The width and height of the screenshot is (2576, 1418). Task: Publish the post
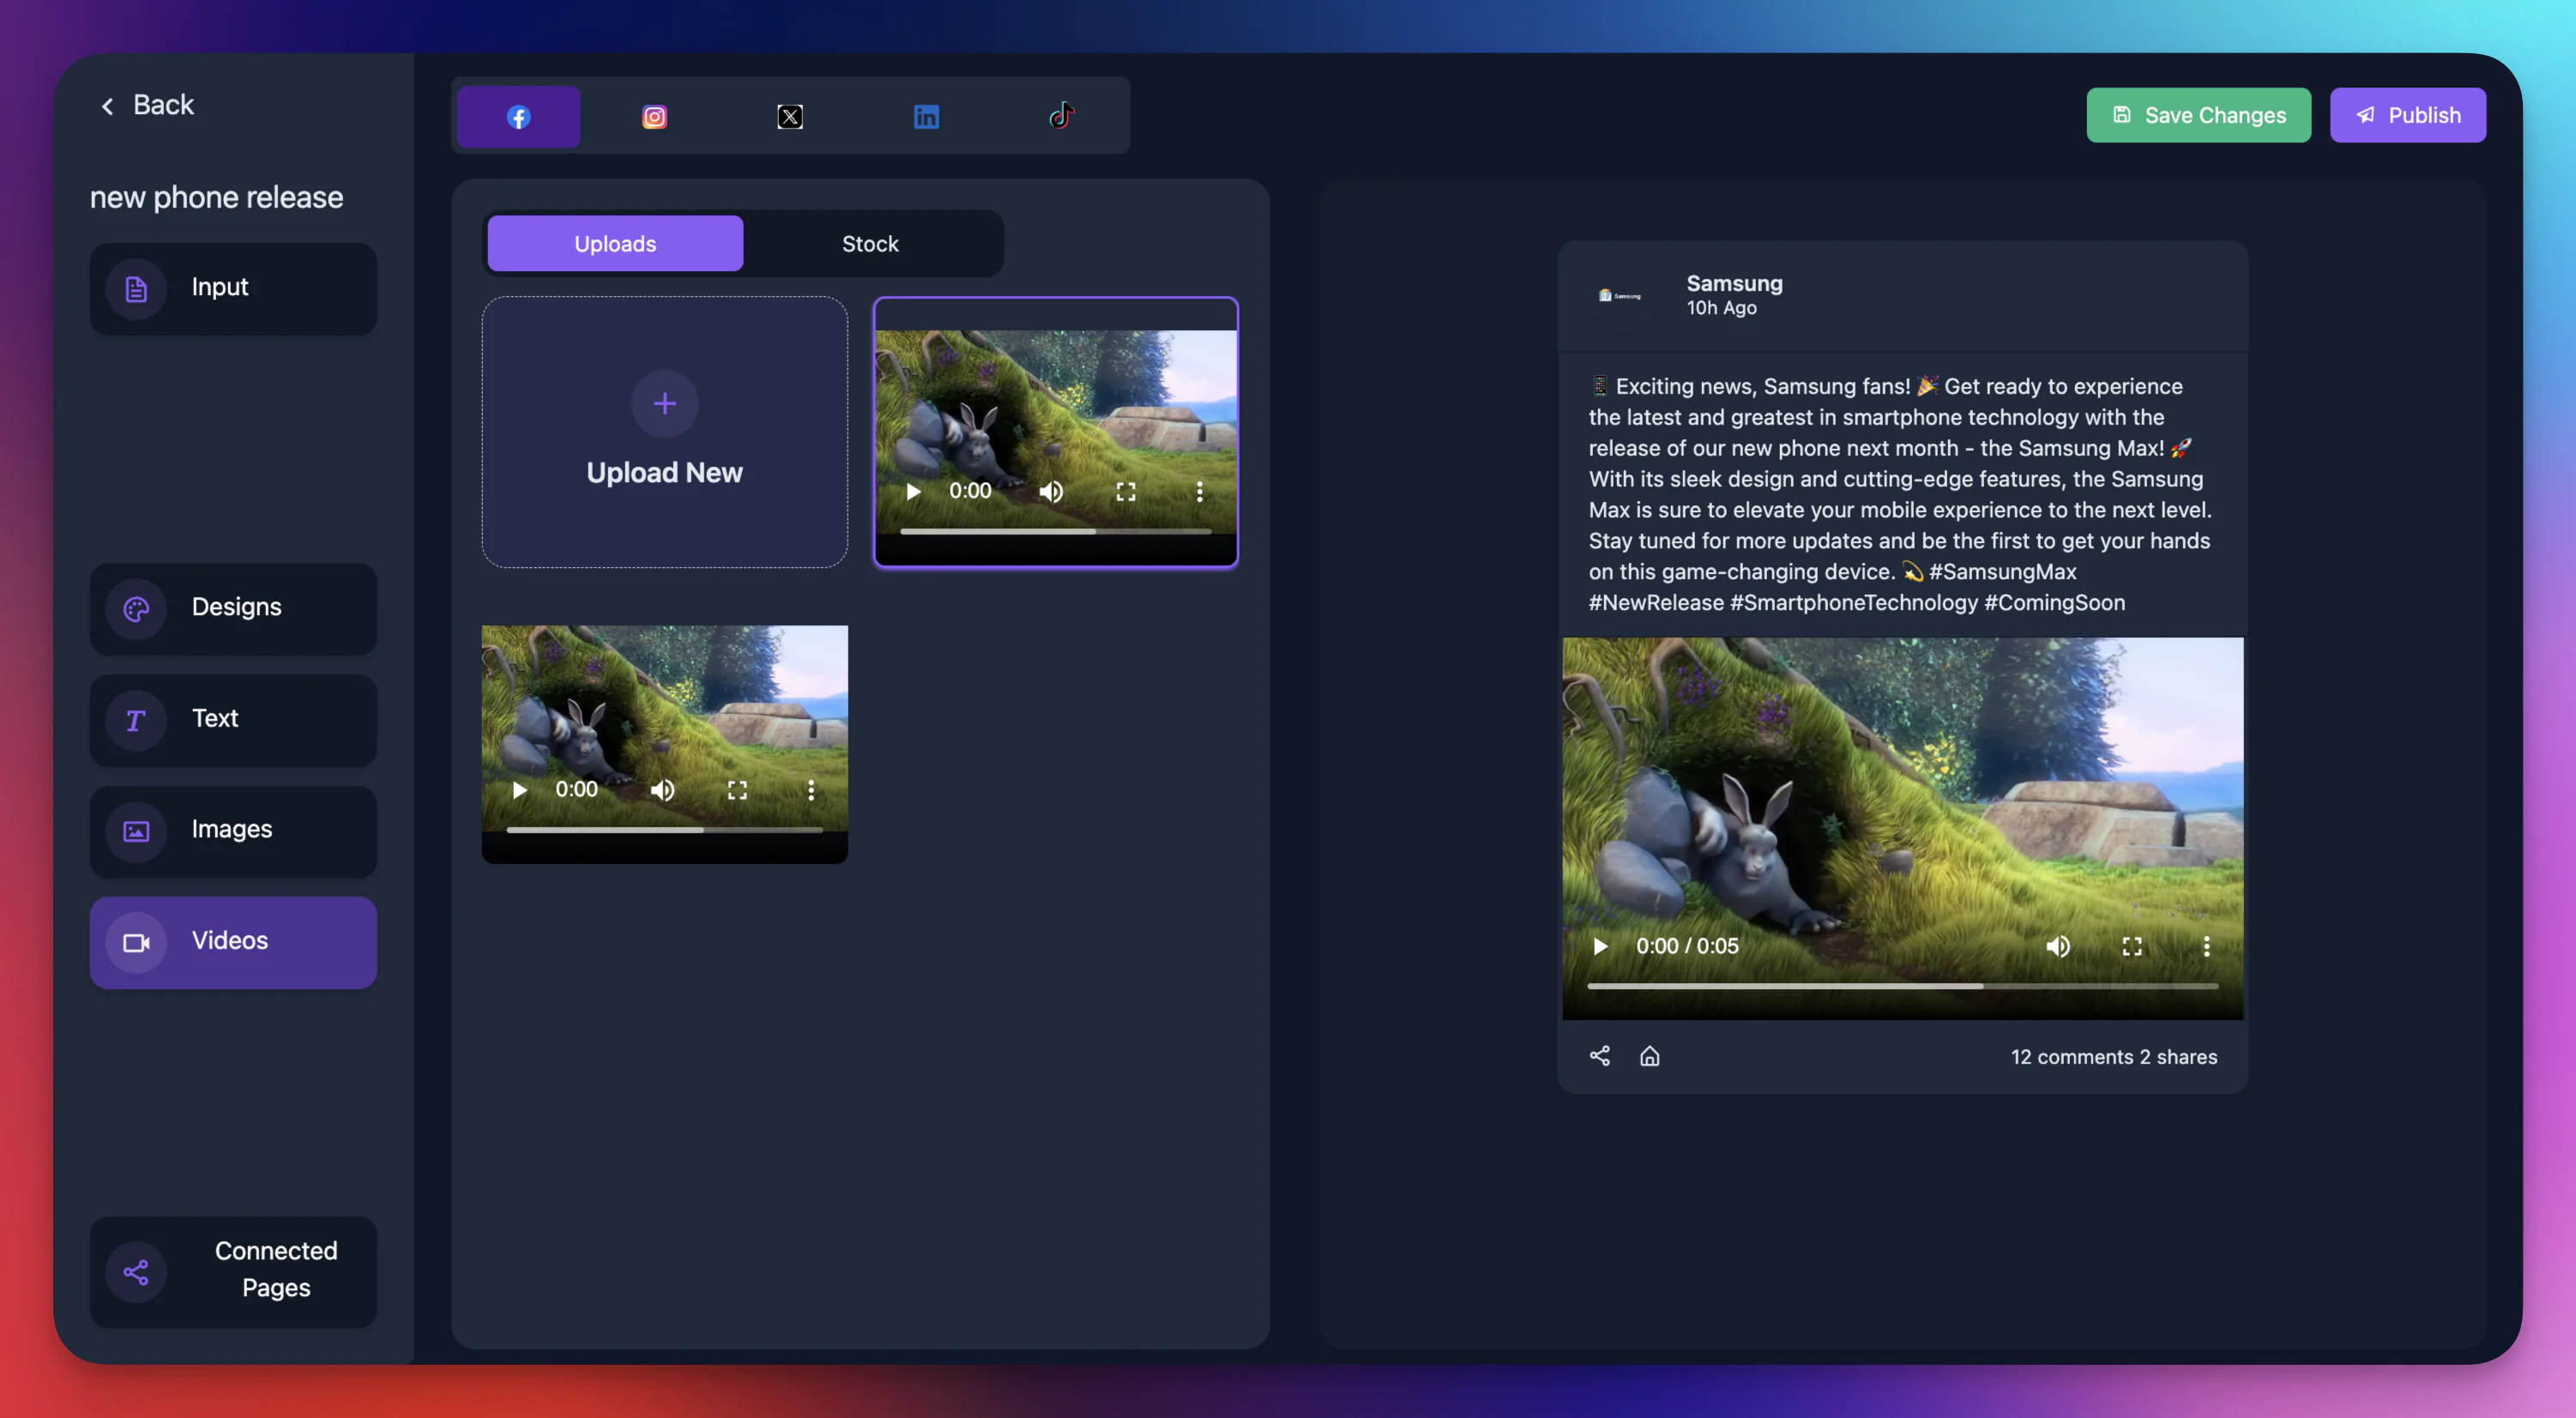pos(2407,115)
